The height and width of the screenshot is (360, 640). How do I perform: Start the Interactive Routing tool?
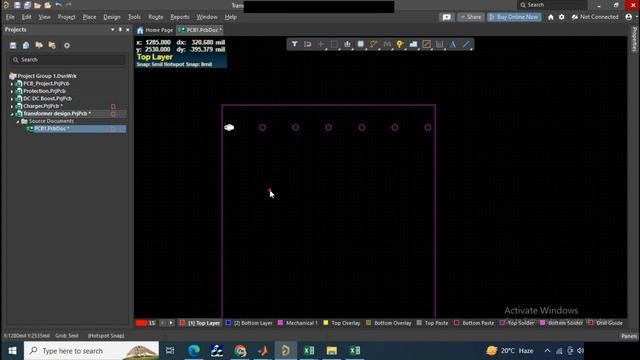(x=373, y=44)
